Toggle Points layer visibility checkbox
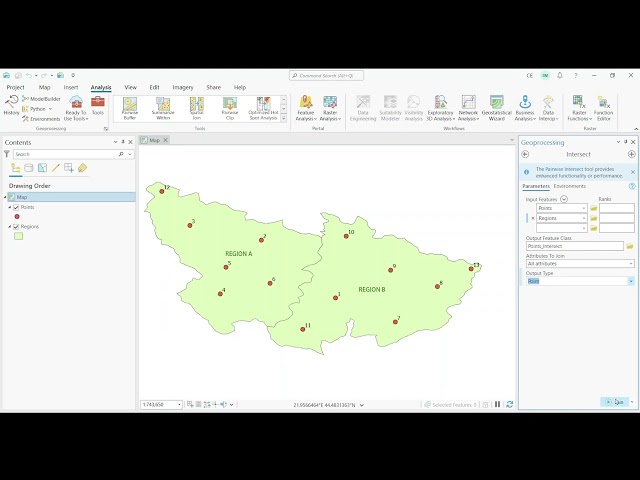Viewport: 640px width, 480px height. click(x=16, y=207)
